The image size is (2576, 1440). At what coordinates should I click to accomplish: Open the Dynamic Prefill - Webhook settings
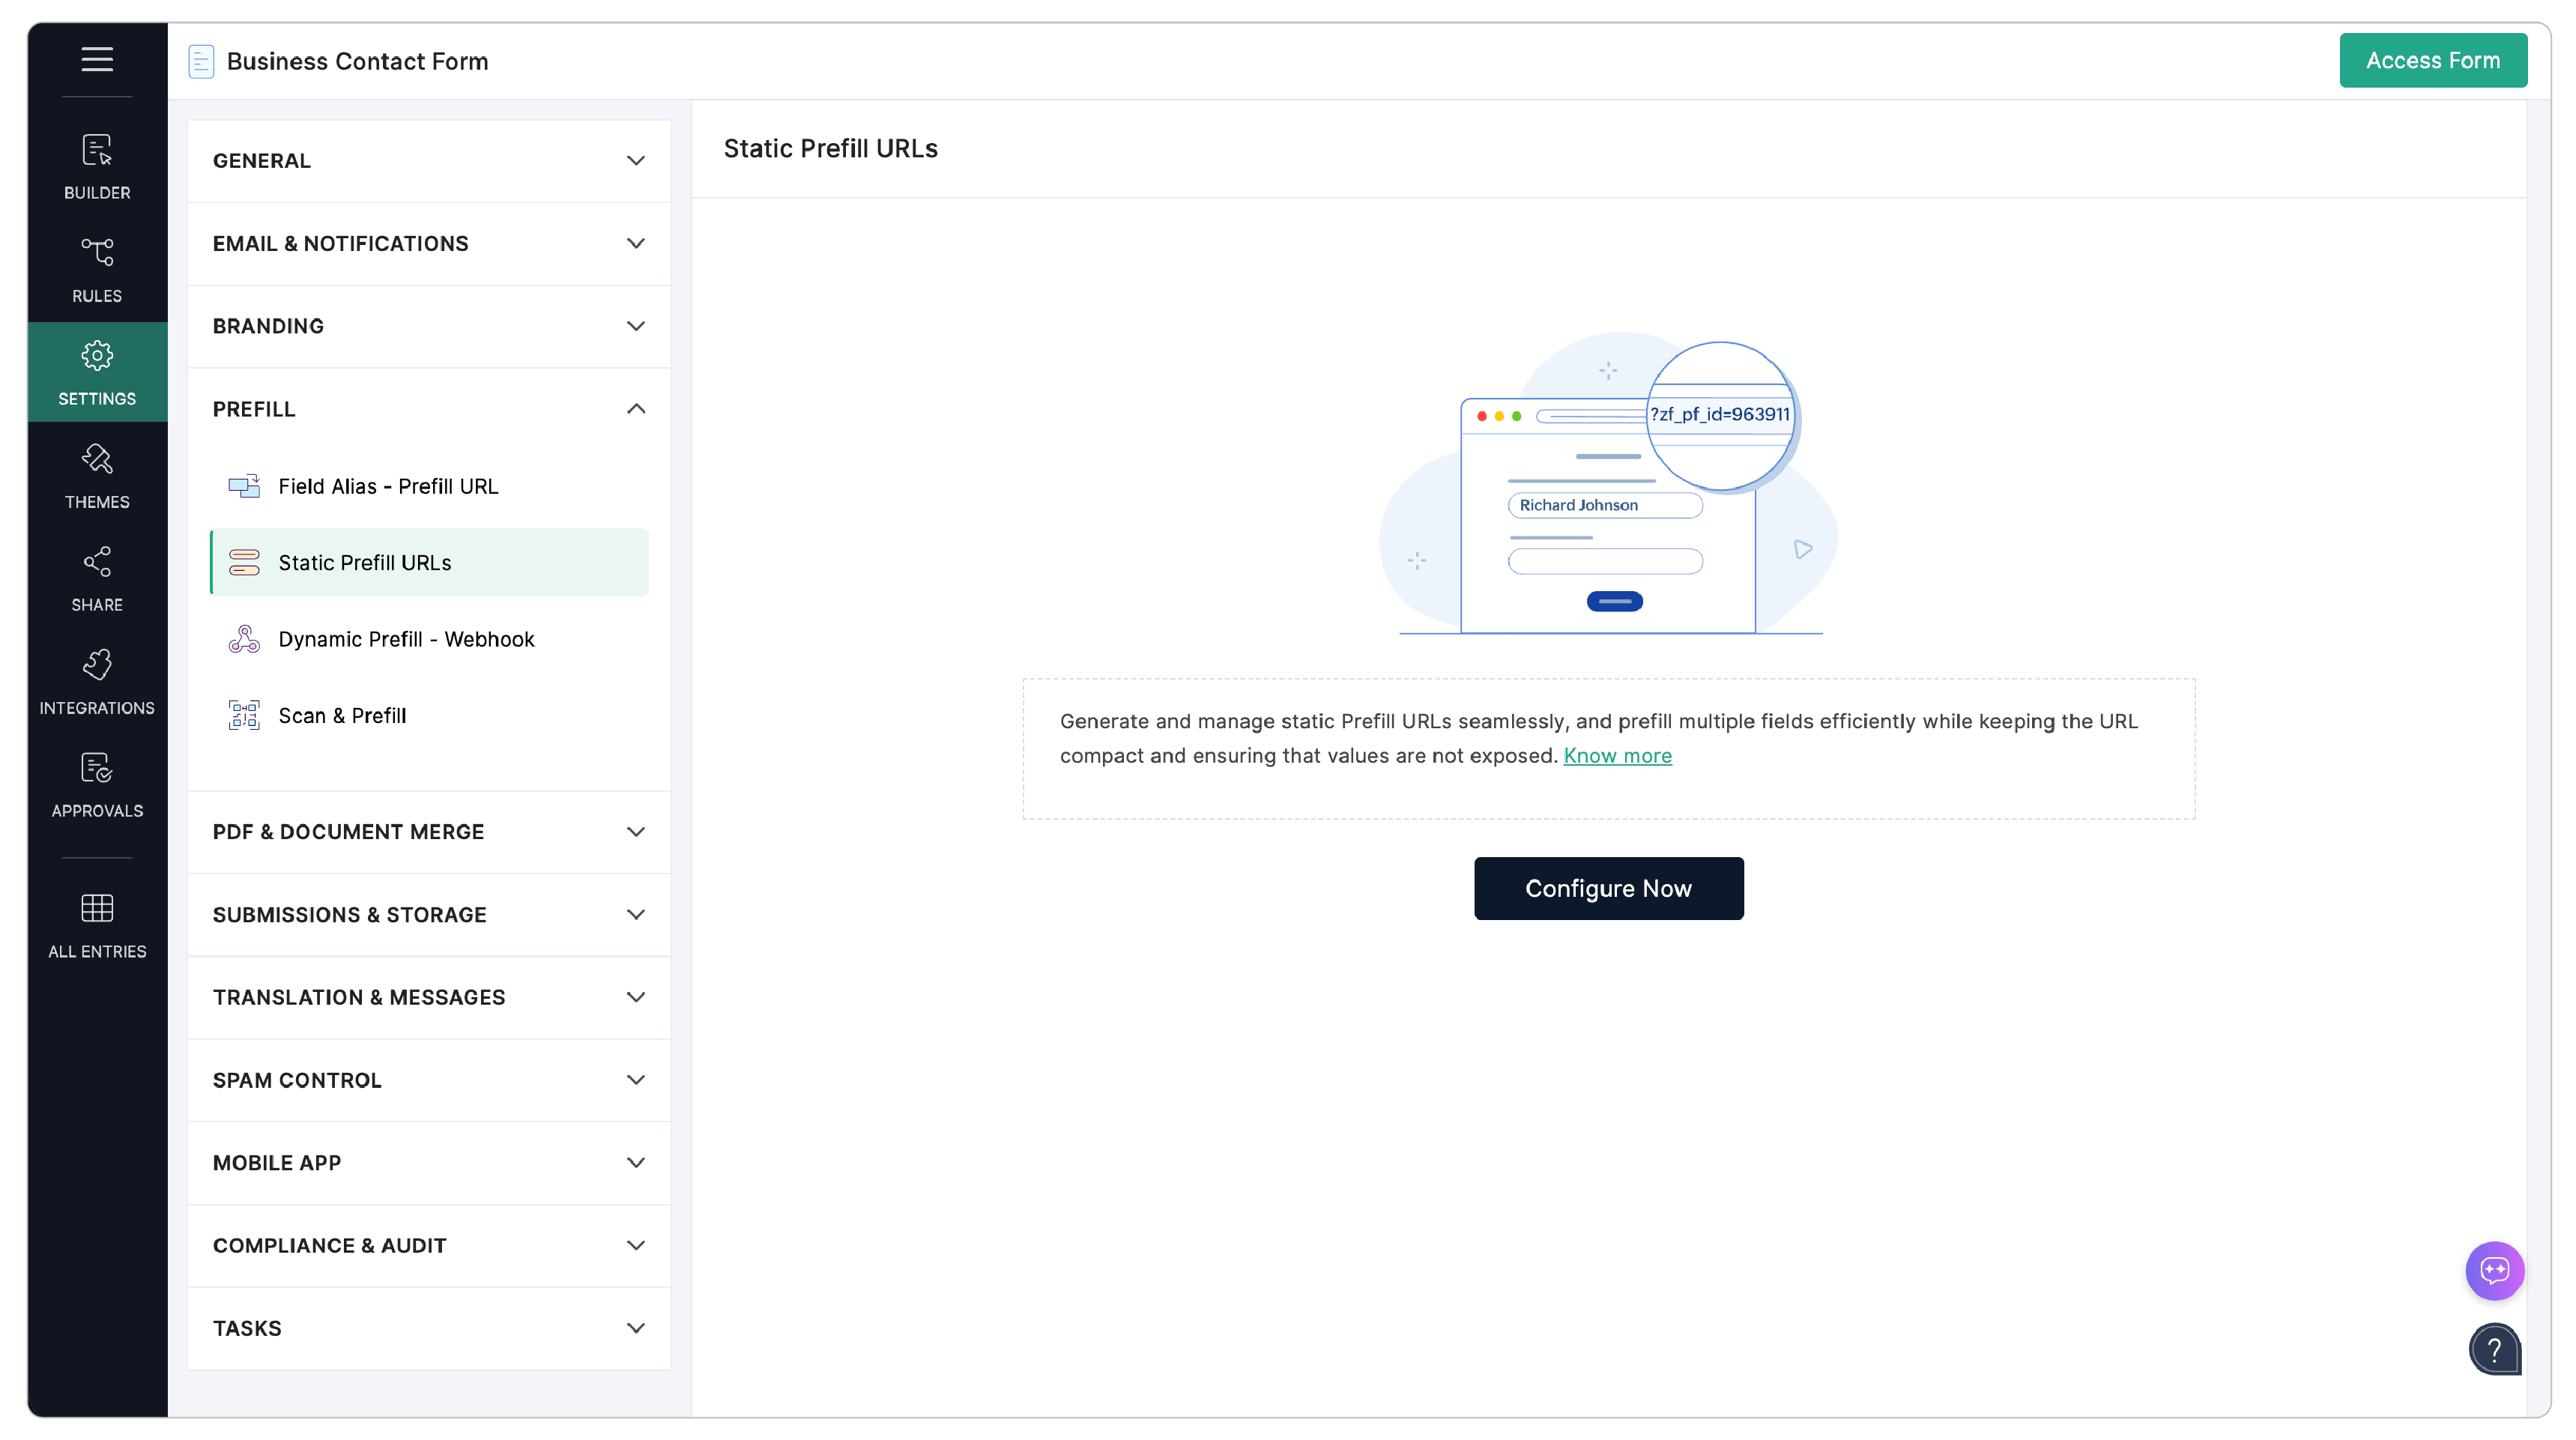click(x=406, y=639)
